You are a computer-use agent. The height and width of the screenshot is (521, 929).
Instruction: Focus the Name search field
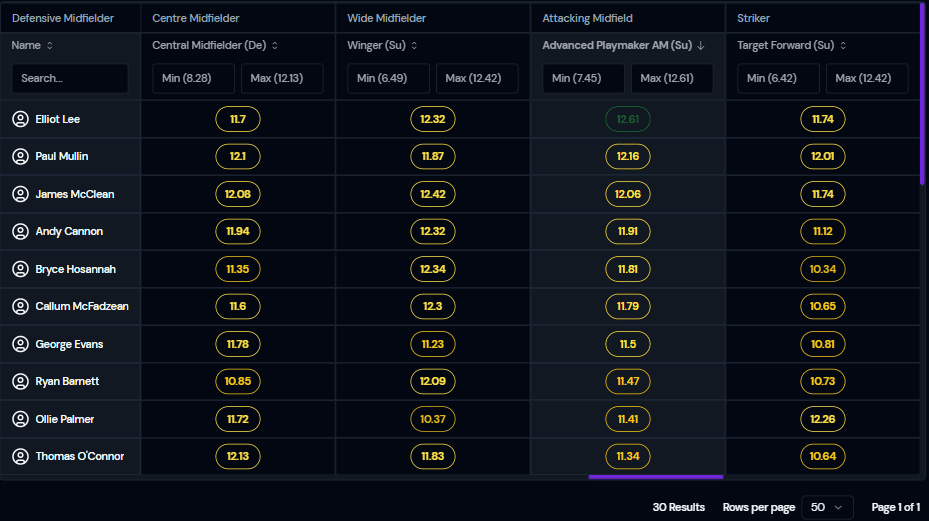pos(70,78)
